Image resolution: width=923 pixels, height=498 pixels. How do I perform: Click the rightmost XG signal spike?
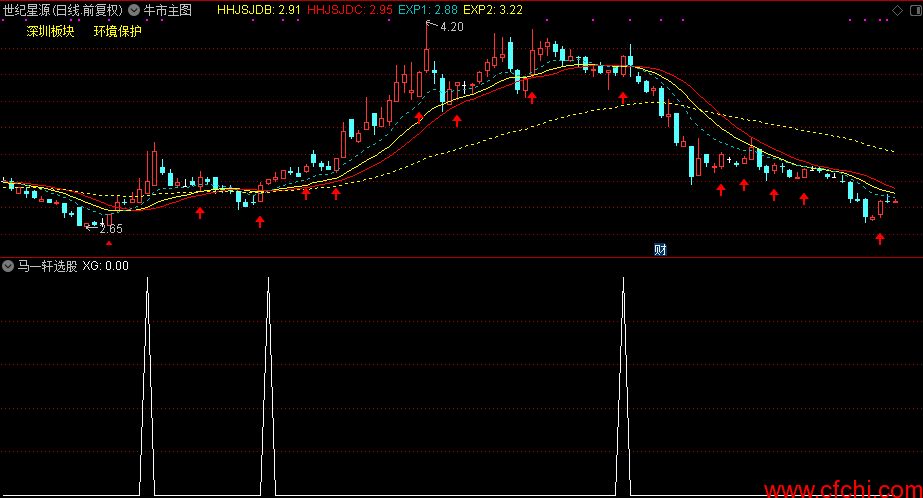point(623,386)
